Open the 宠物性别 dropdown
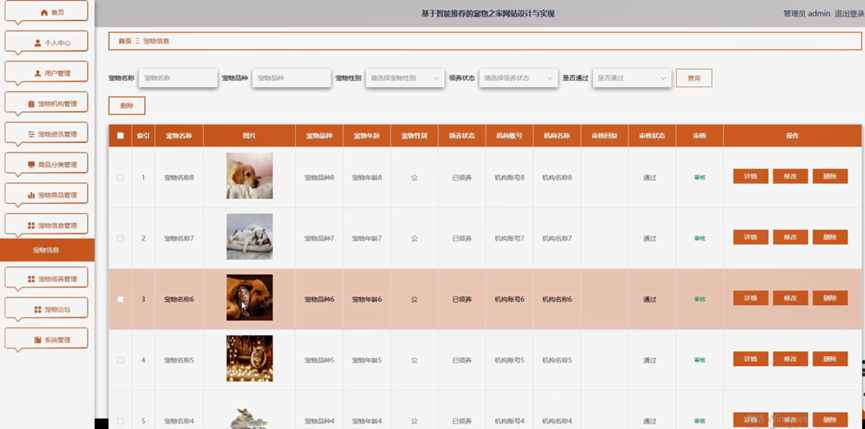This screenshot has height=429, width=865. [x=405, y=78]
